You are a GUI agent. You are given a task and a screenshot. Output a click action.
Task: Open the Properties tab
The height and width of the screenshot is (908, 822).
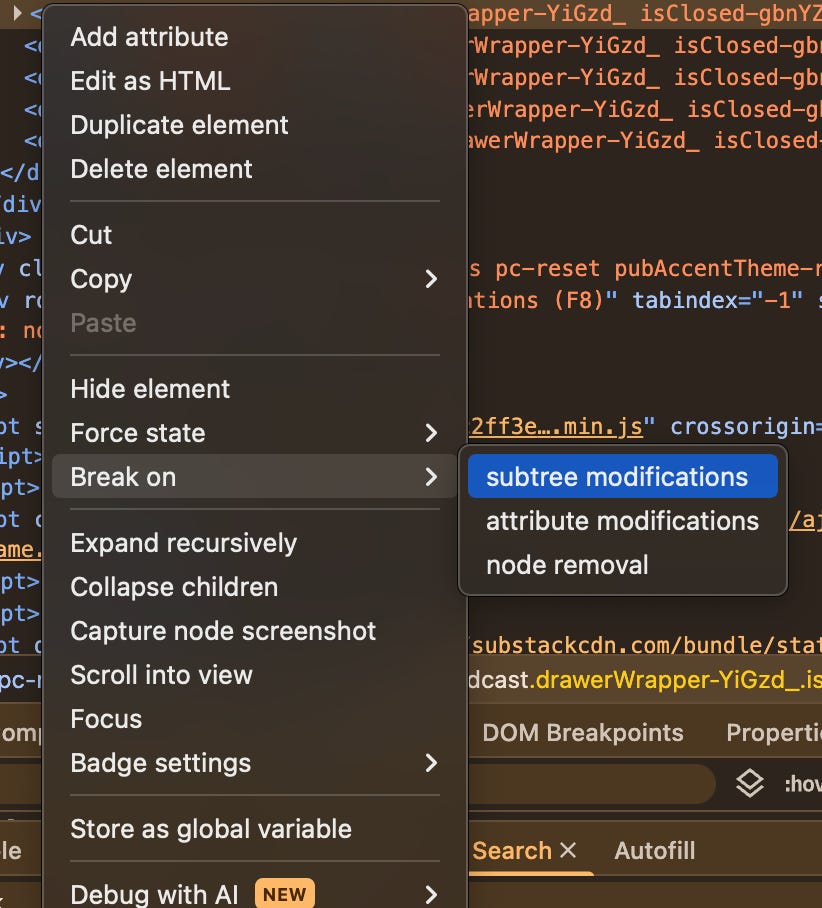774,733
